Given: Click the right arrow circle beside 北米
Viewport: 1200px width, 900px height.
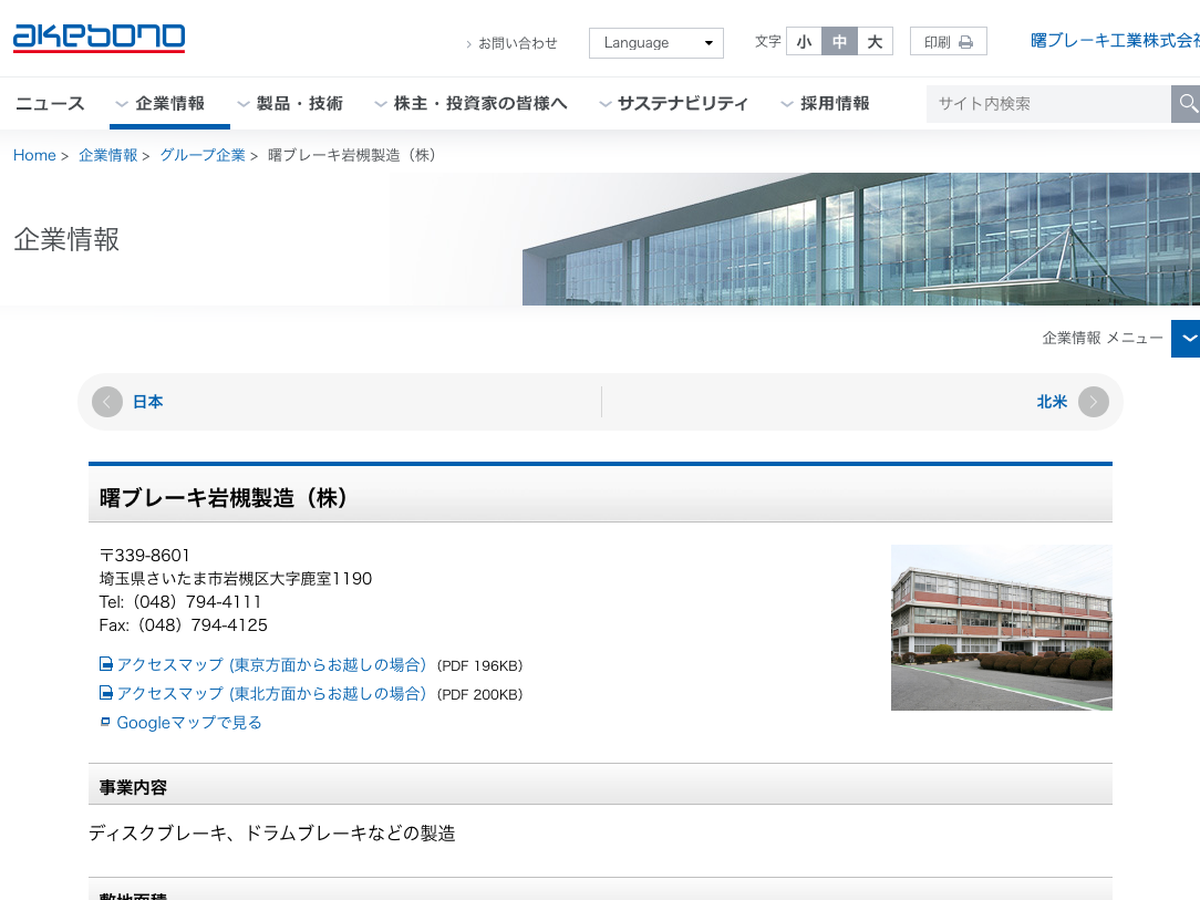Looking at the screenshot, I should tap(1093, 402).
